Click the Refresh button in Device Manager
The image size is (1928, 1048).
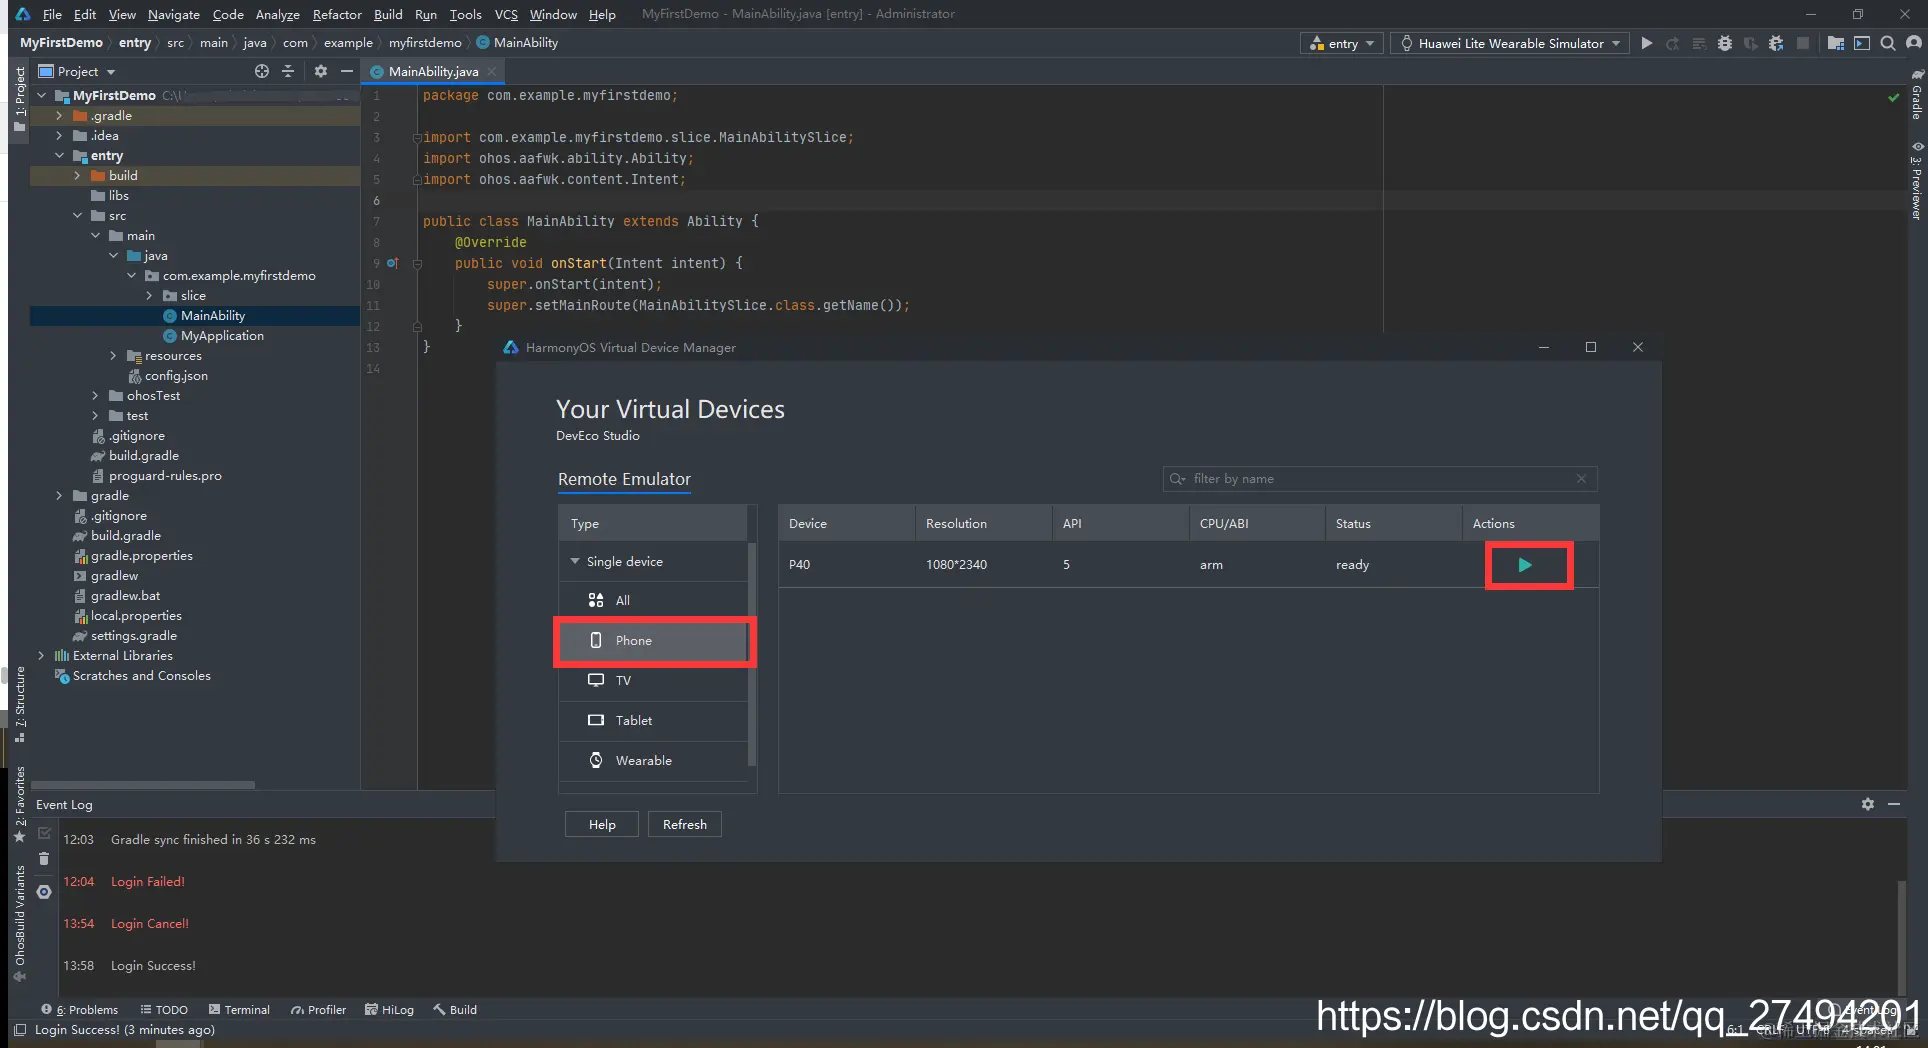tap(685, 824)
